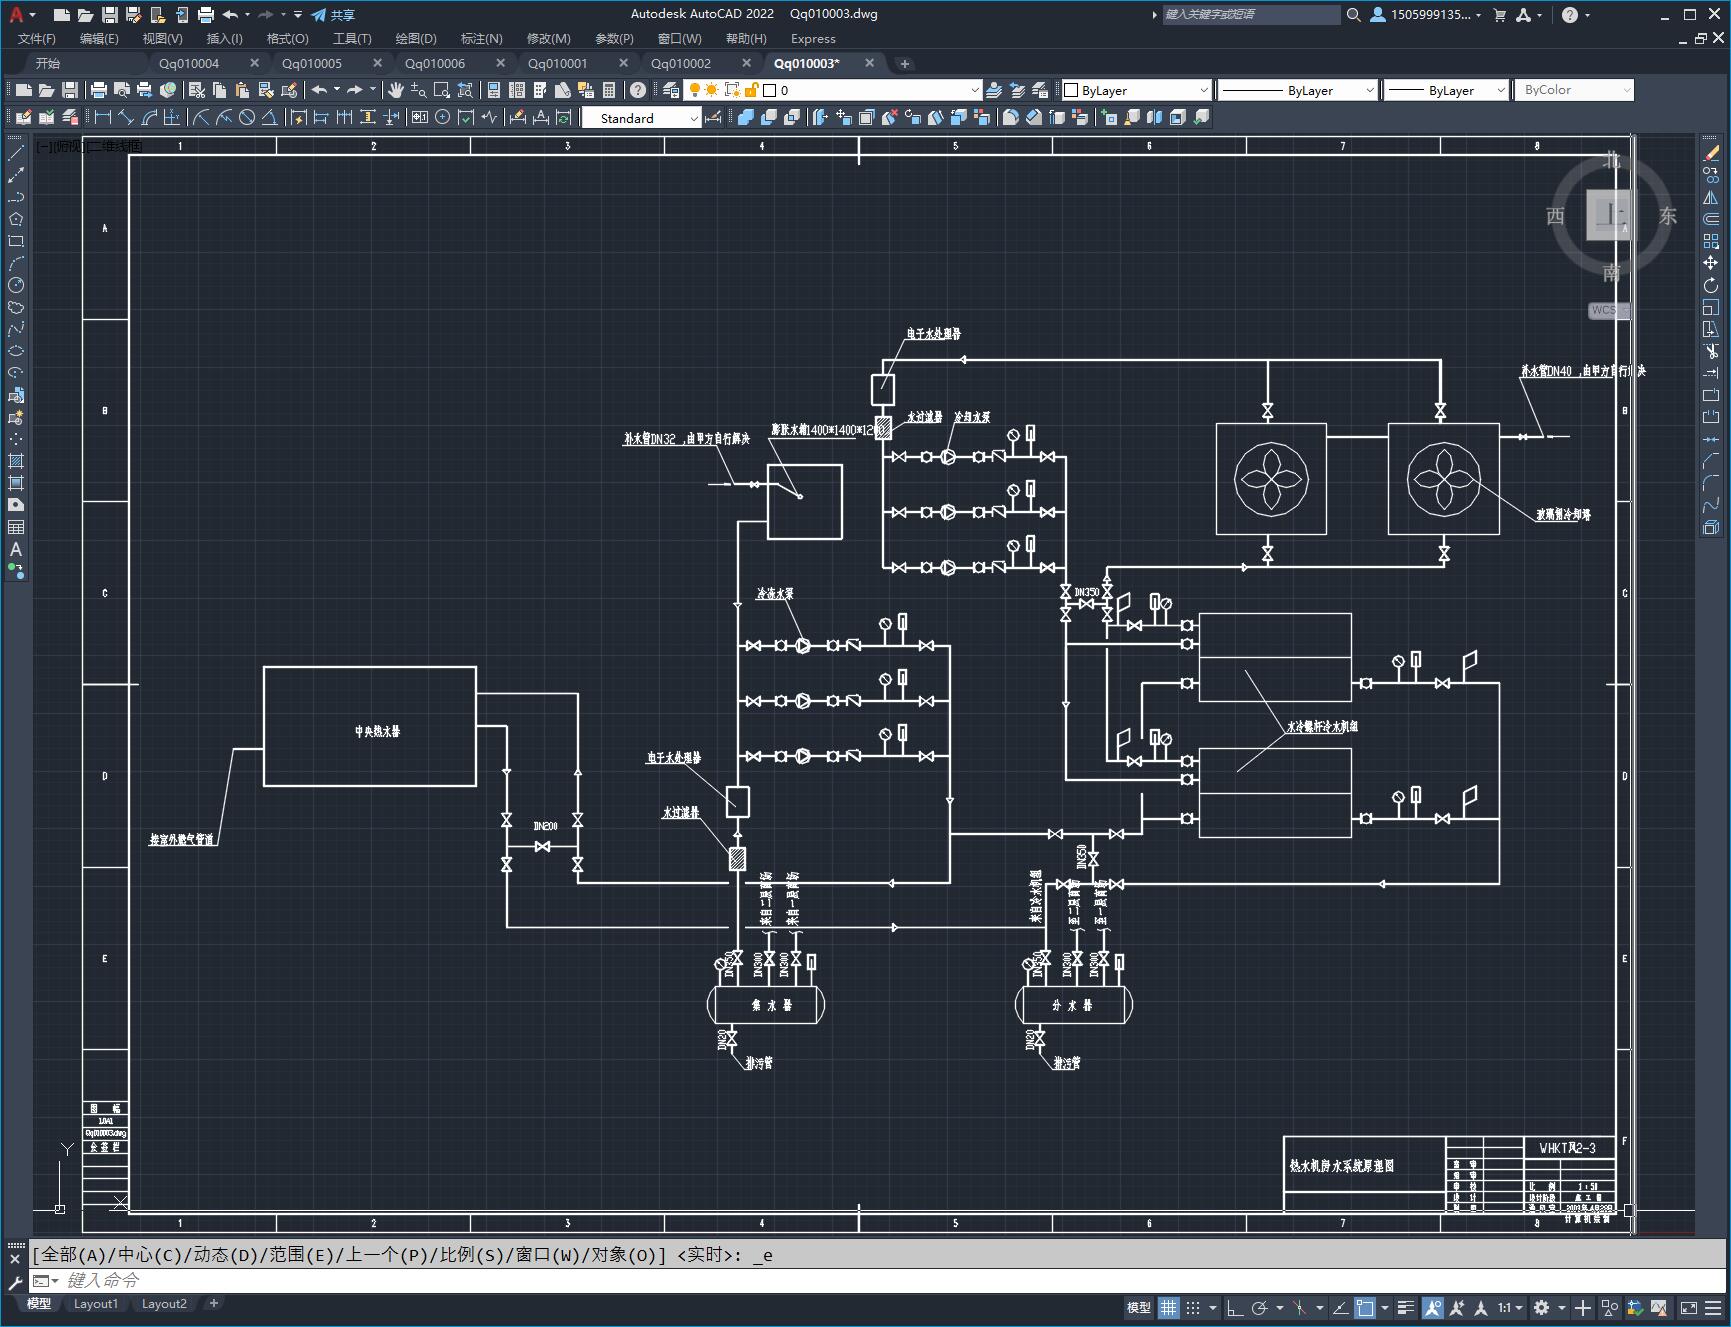Click the status bar customization menu icon
This screenshot has height=1327, width=1731.
[x=1713, y=1307]
